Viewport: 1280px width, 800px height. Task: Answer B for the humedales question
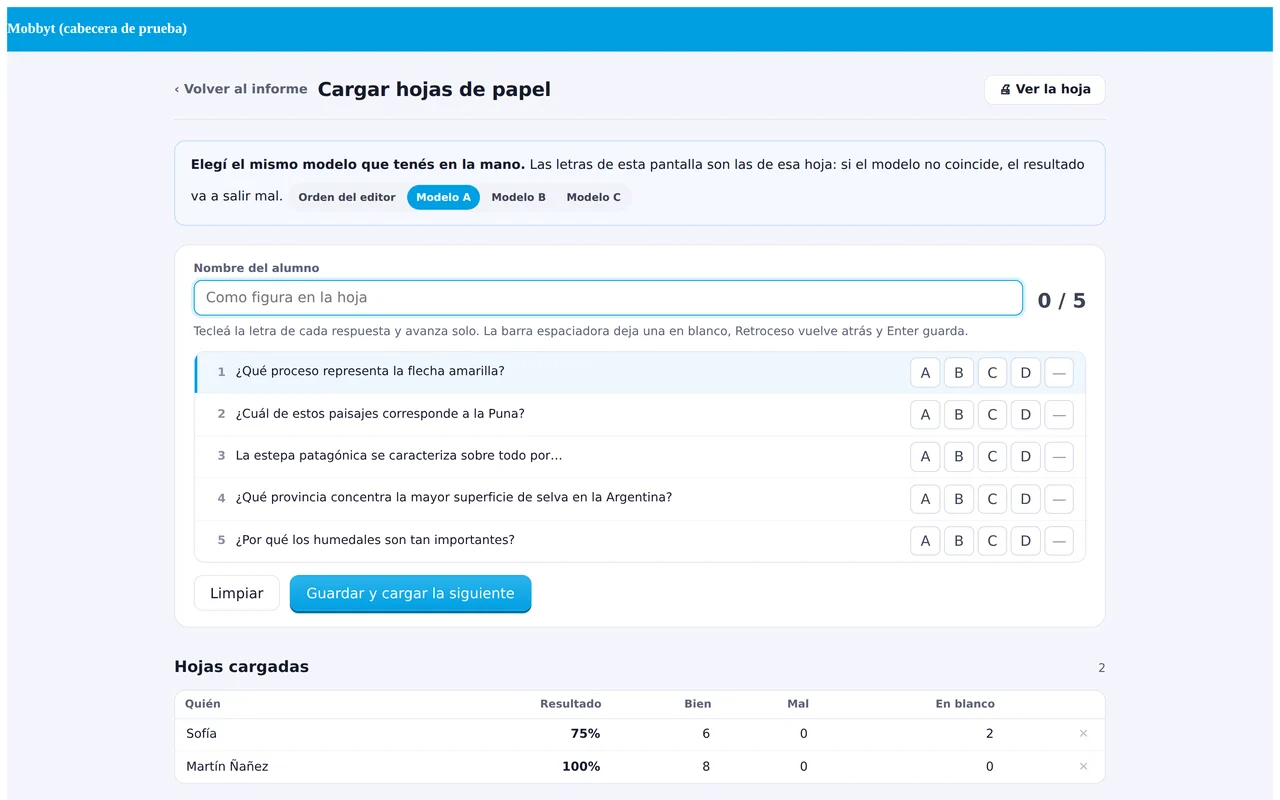coord(958,541)
